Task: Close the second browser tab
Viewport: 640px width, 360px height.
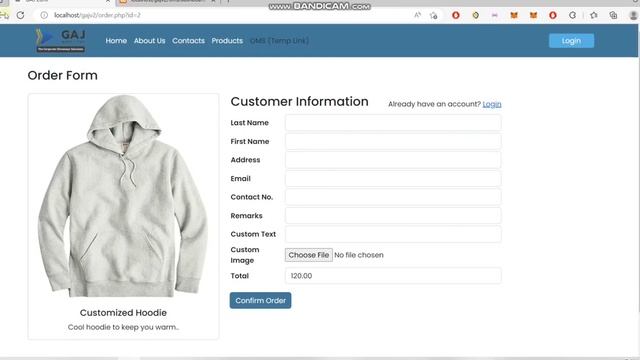Action: (214, 2)
